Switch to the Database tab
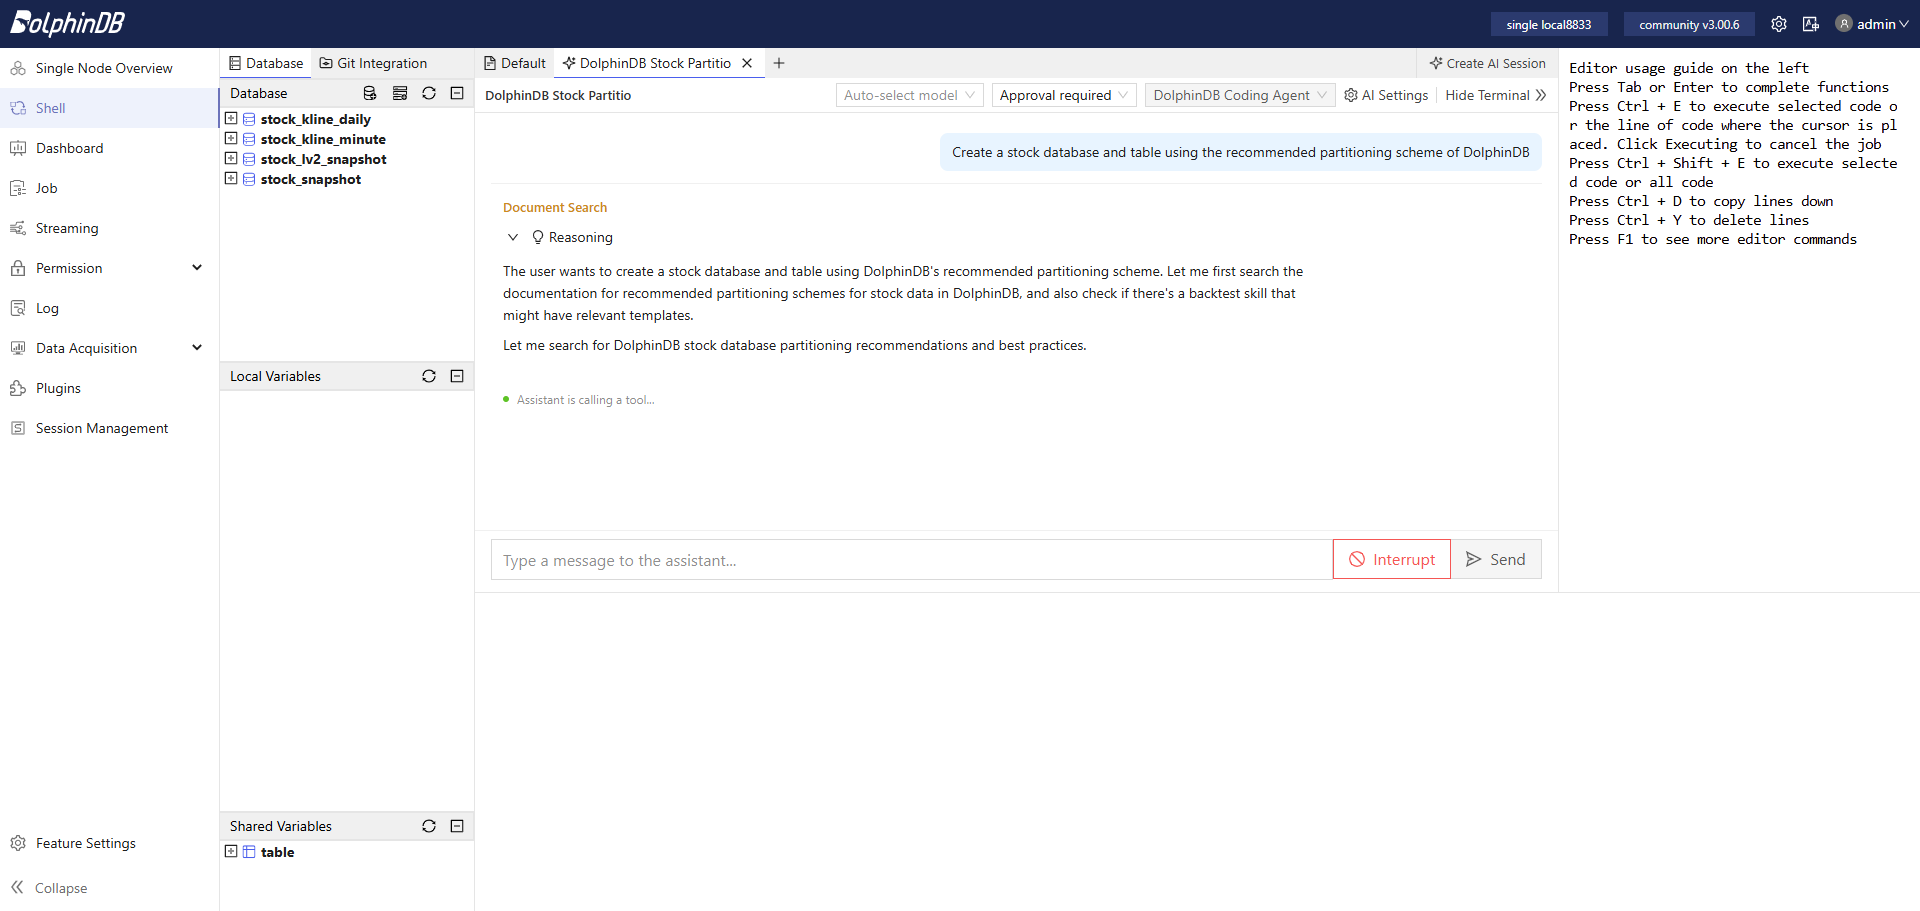 pyautogui.click(x=266, y=63)
